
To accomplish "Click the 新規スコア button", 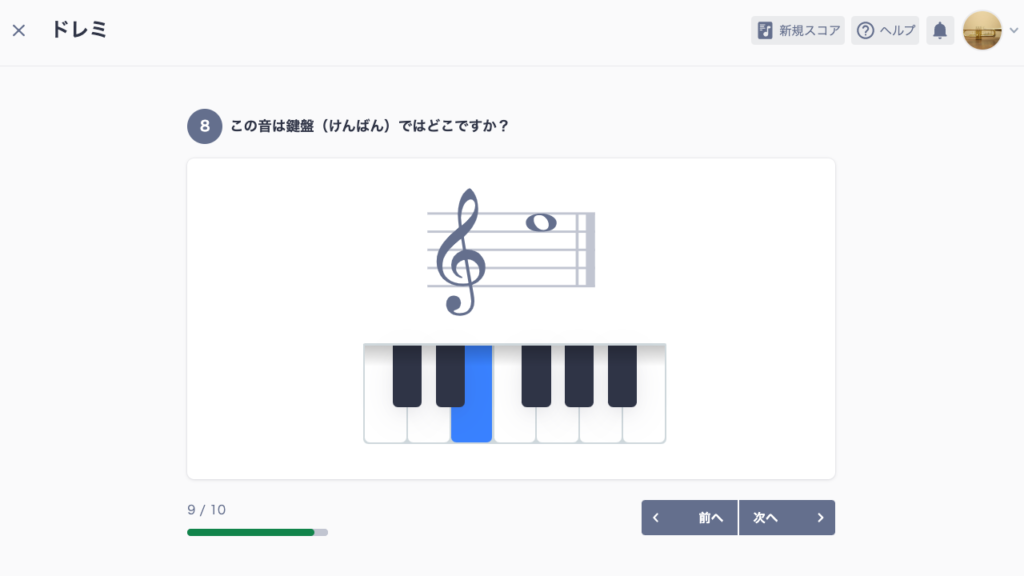I will [x=797, y=31].
